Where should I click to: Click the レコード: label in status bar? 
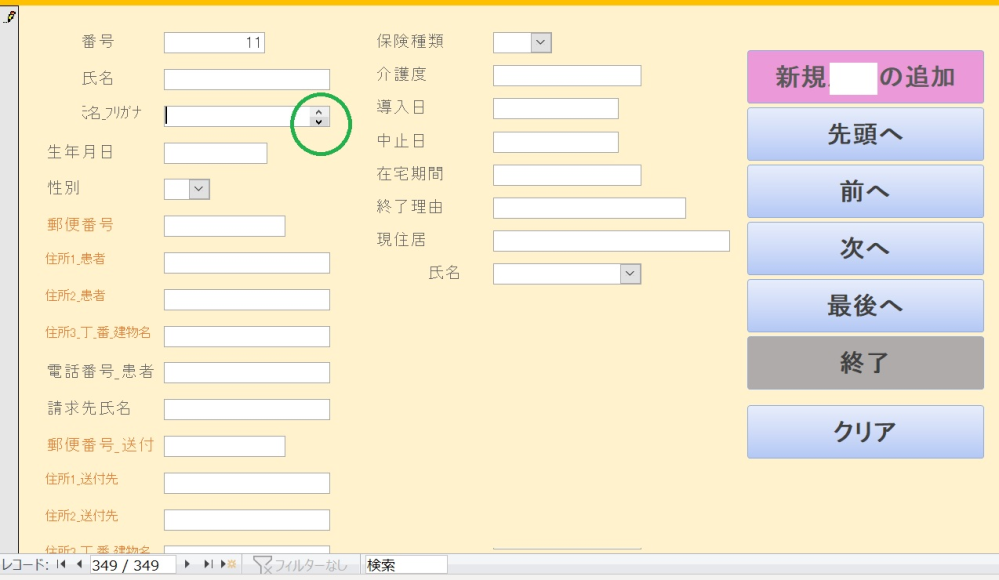coord(25,565)
